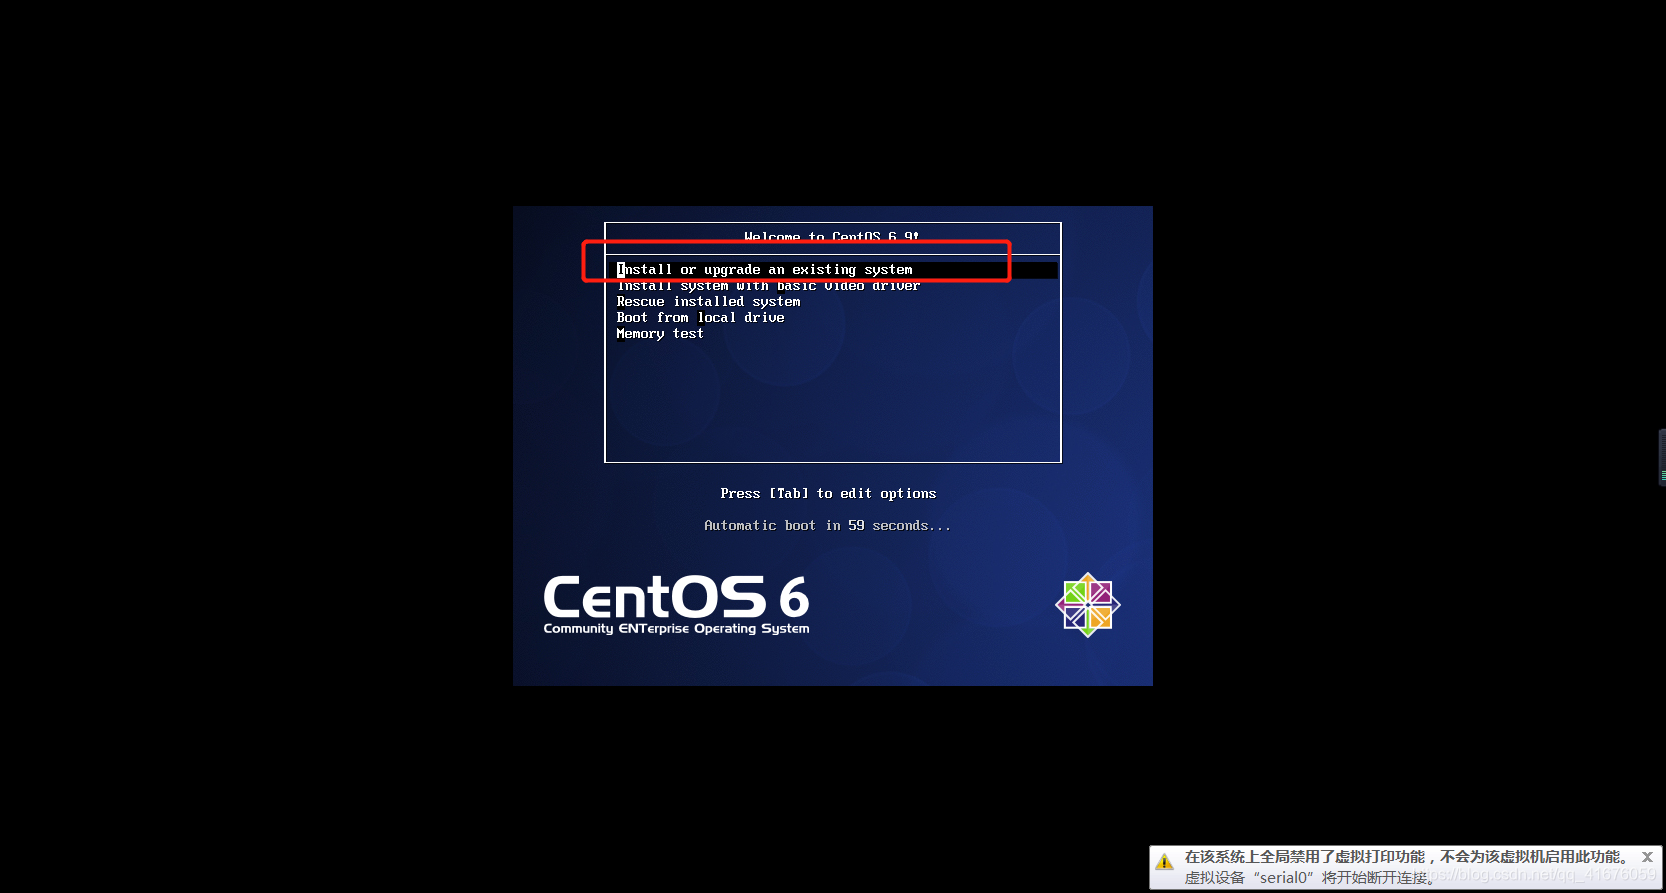This screenshot has width=1666, height=893.
Task: Click the side panel handle on right edge
Action: [1661, 458]
